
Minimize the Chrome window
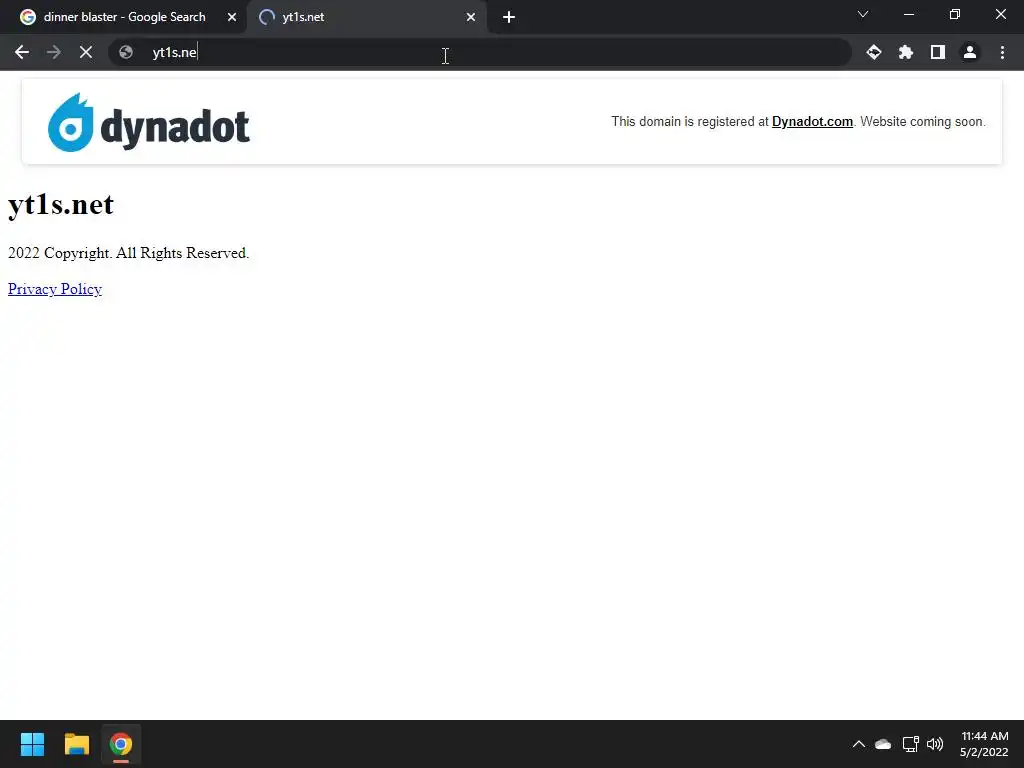click(x=908, y=14)
